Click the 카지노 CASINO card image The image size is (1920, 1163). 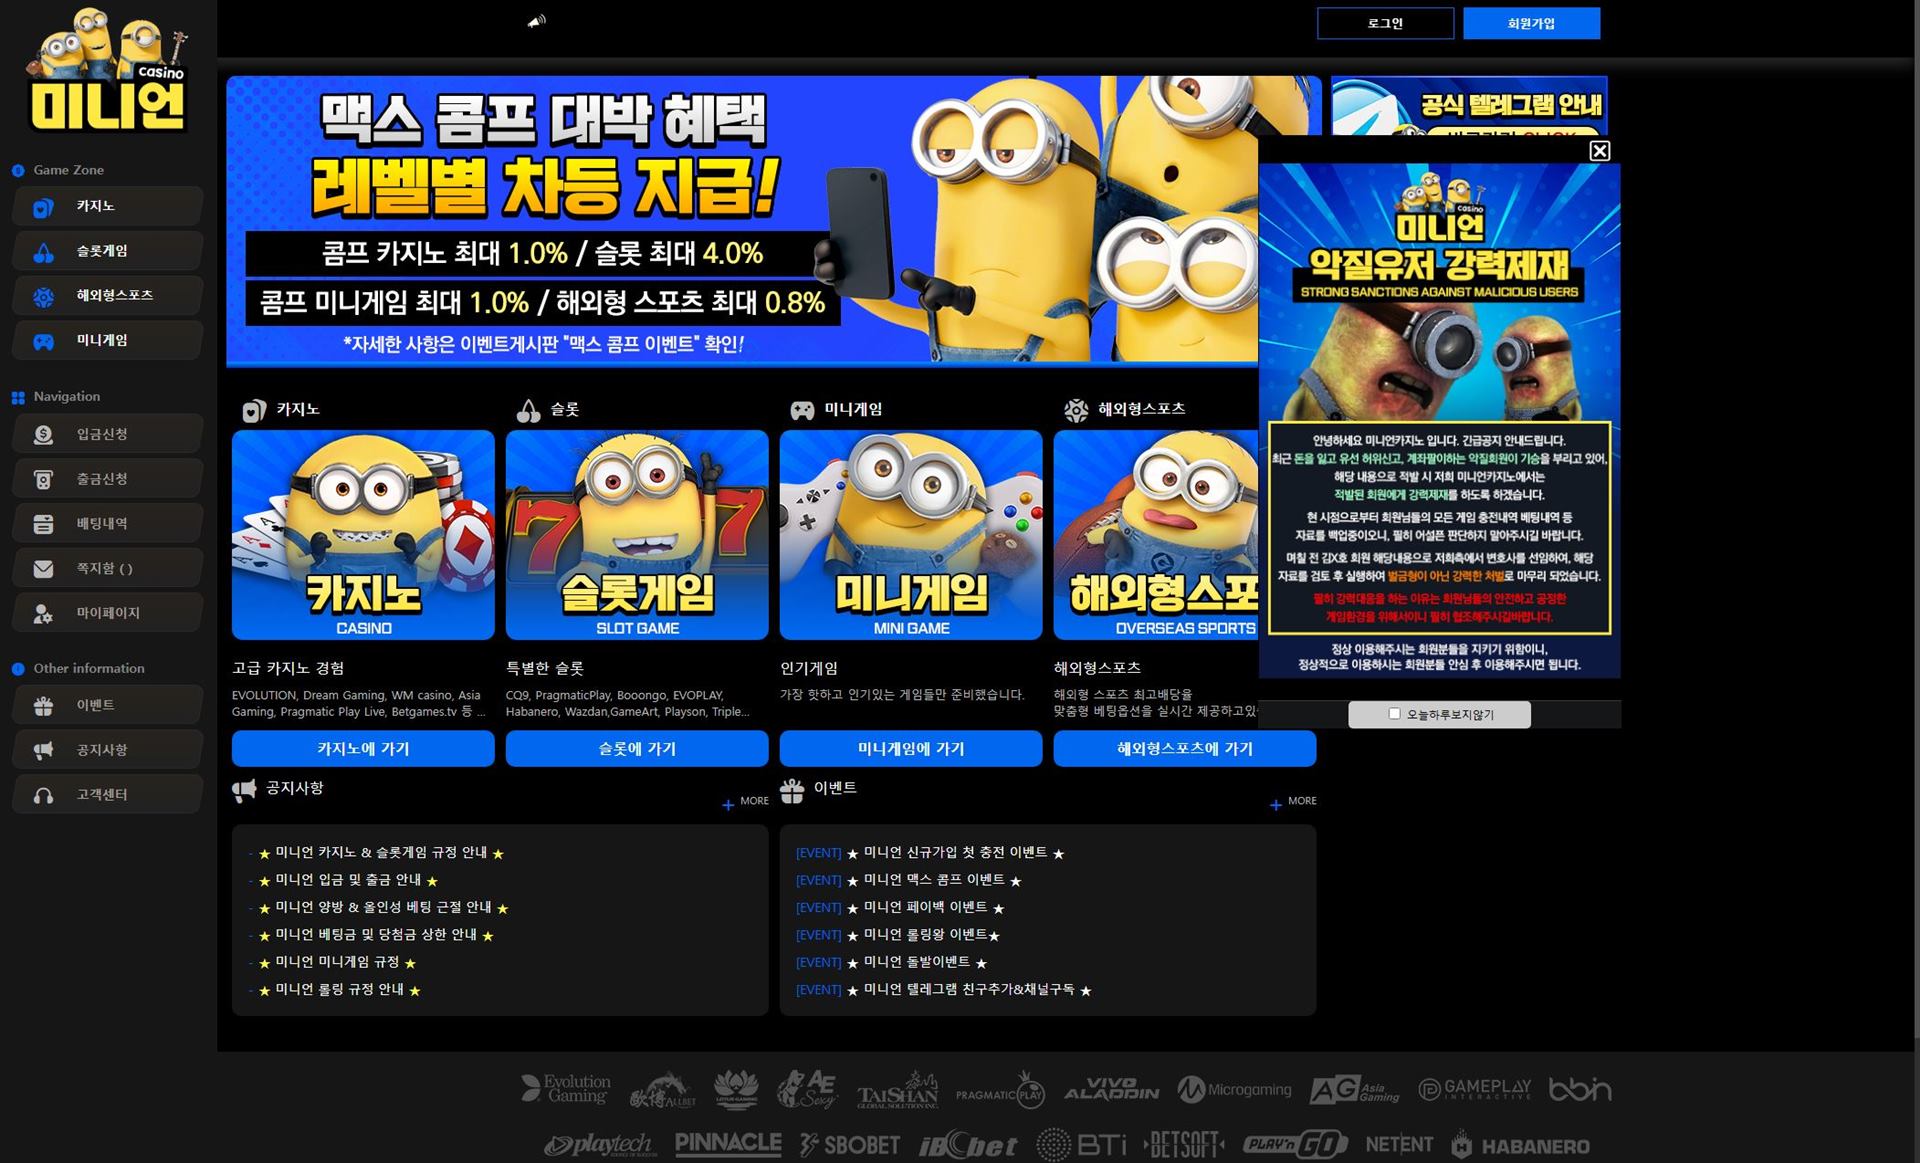coord(363,535)
